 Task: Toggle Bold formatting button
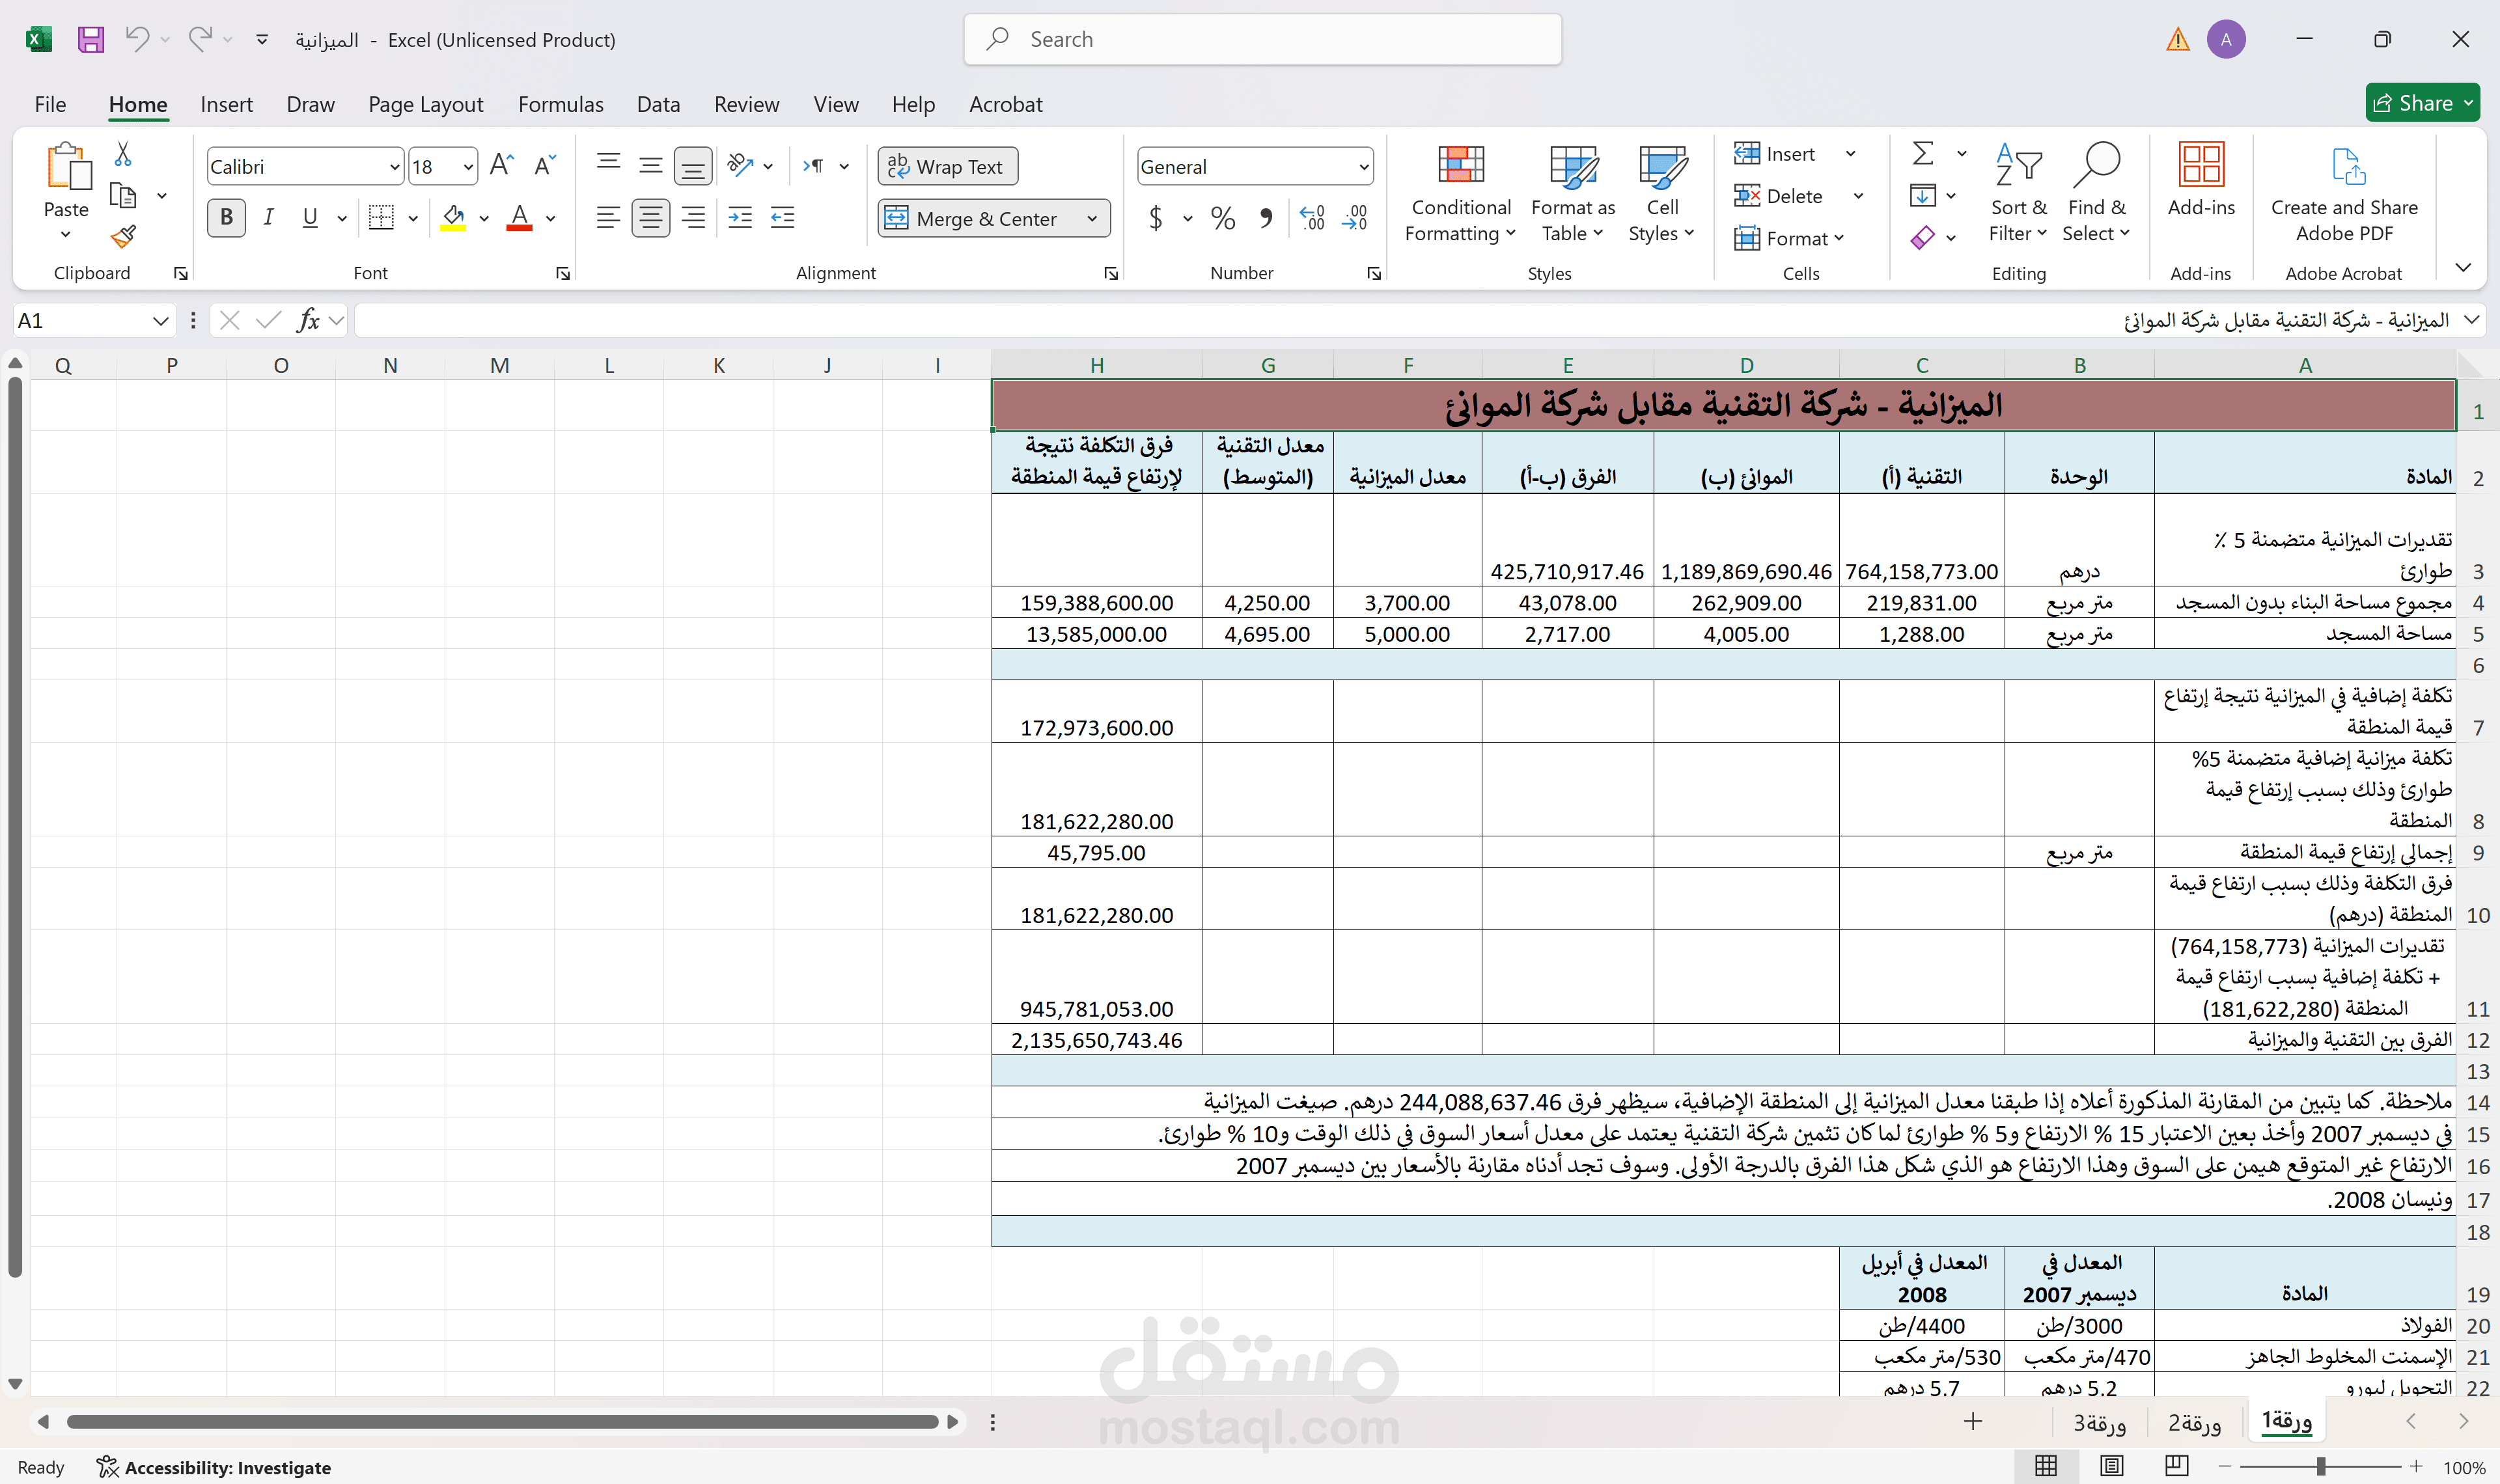tap(226, 217)
